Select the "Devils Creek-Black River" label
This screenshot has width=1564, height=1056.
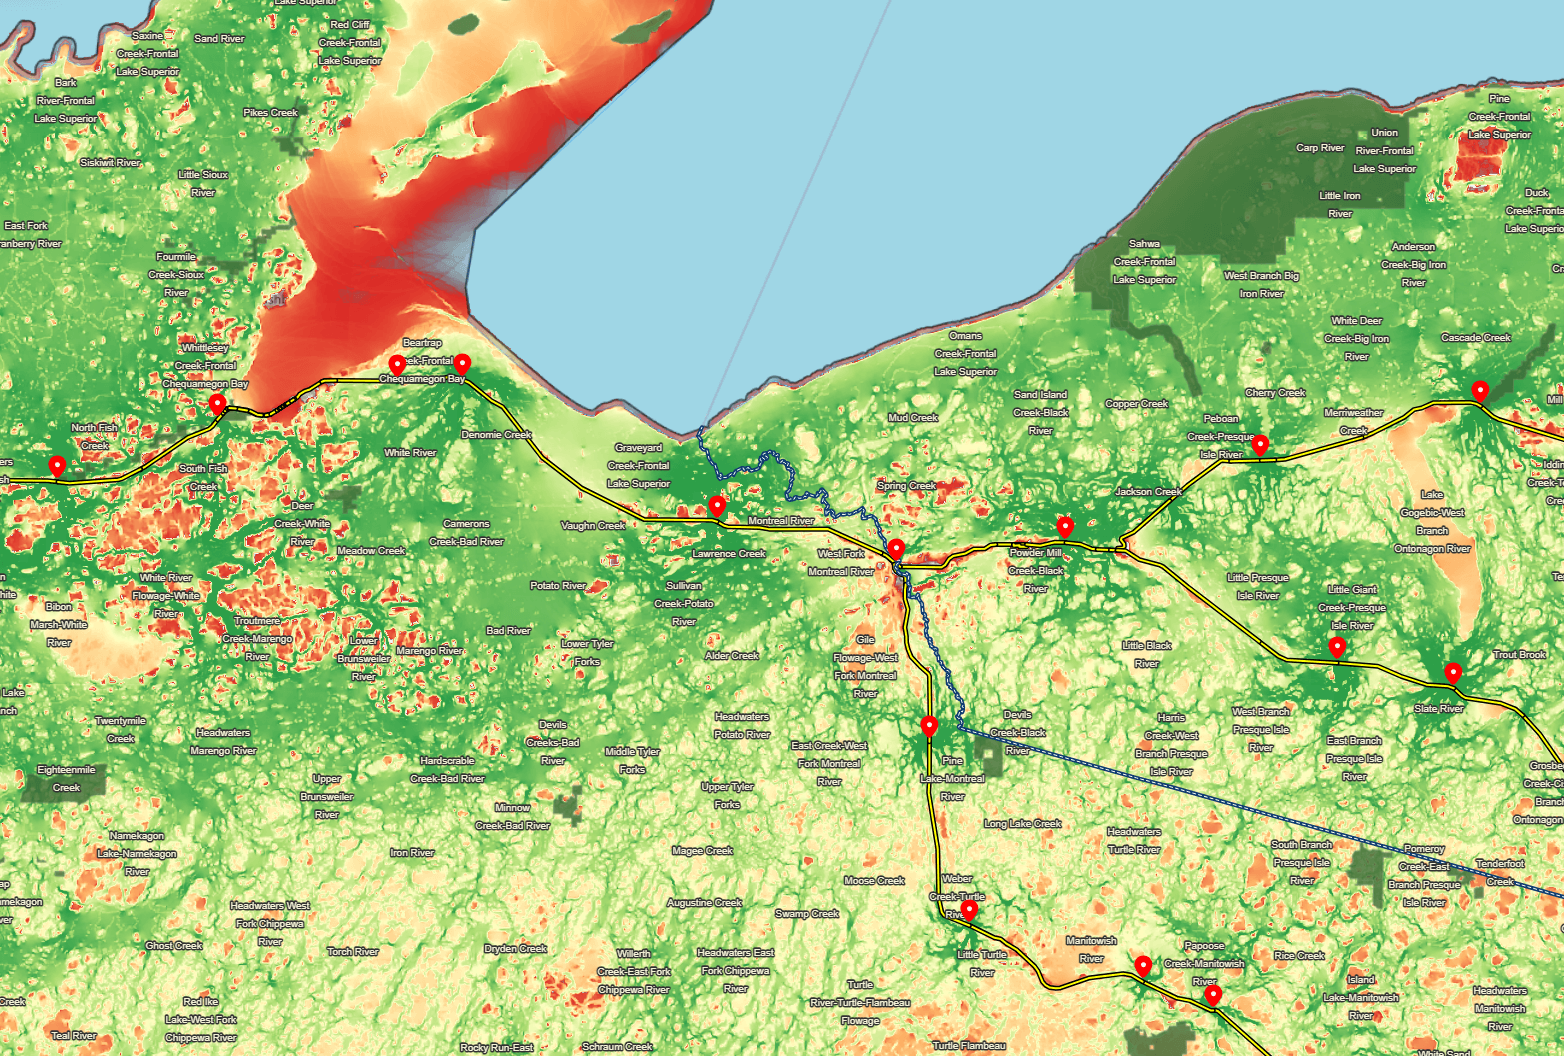[x=1018, y=733]
